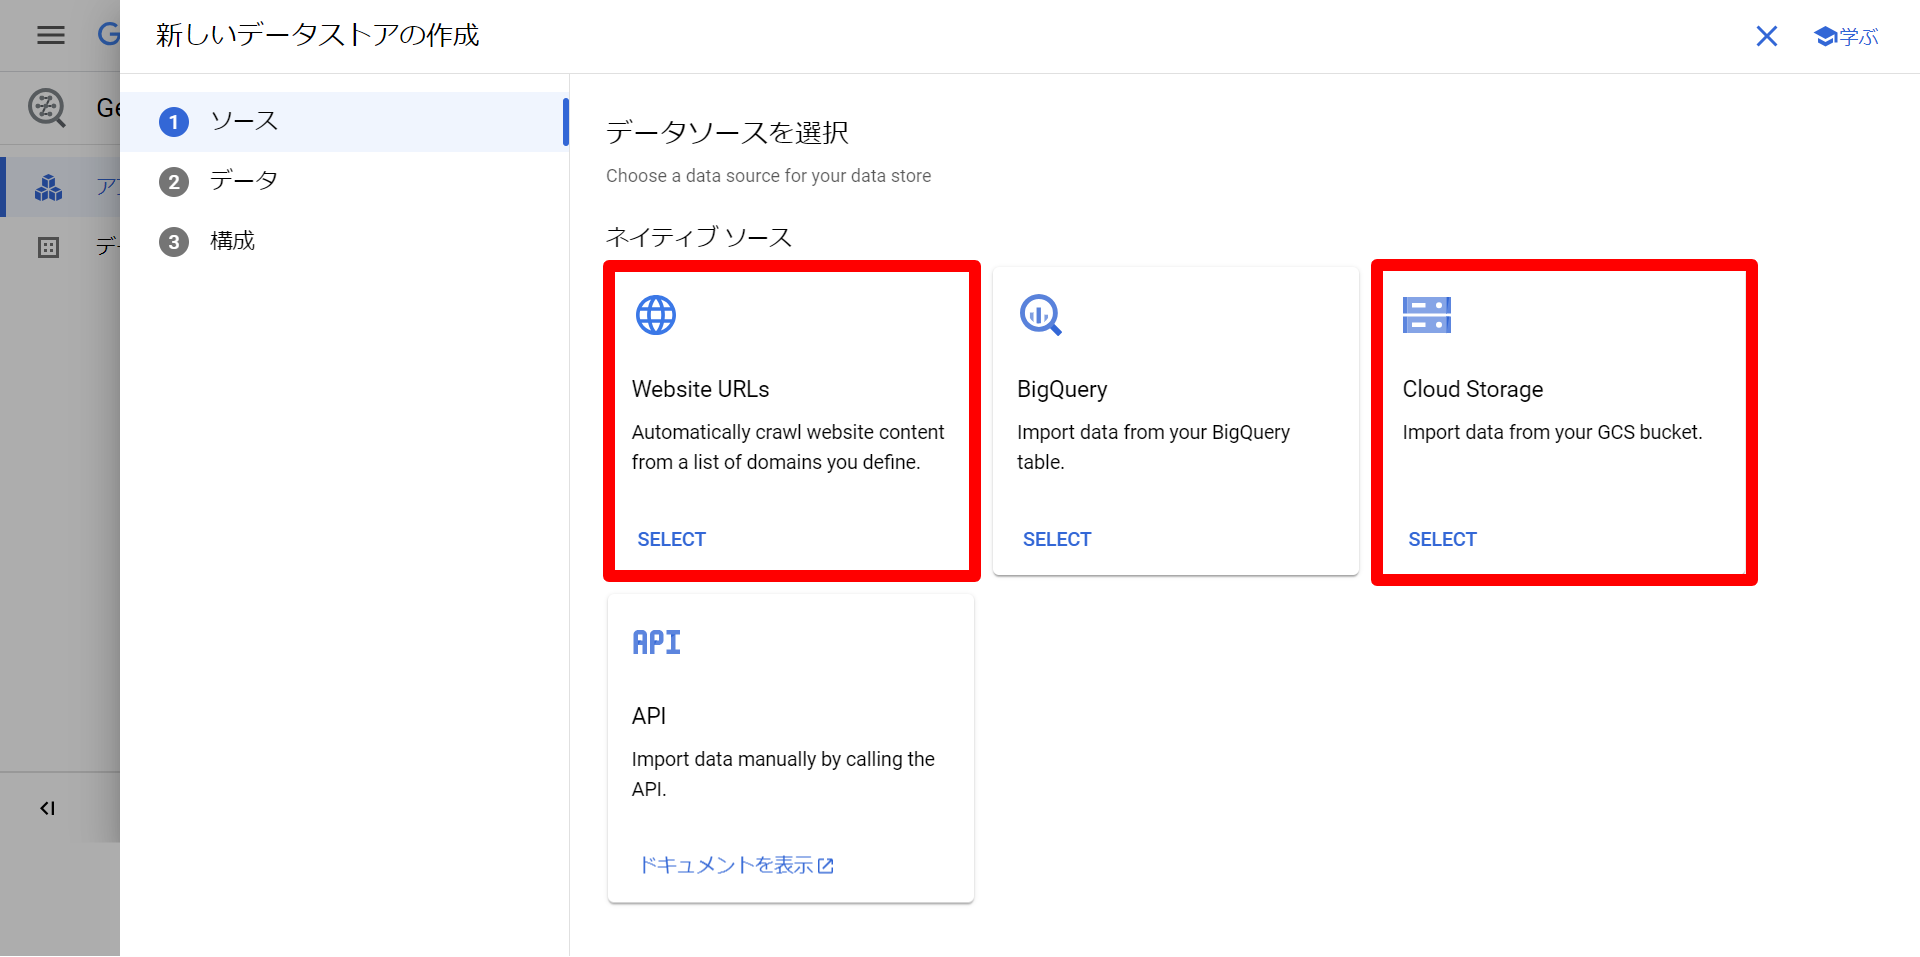Click the hamburger navigation menu icon
This screenshot has width=1920, height=957.
click(x=50, y=36)
